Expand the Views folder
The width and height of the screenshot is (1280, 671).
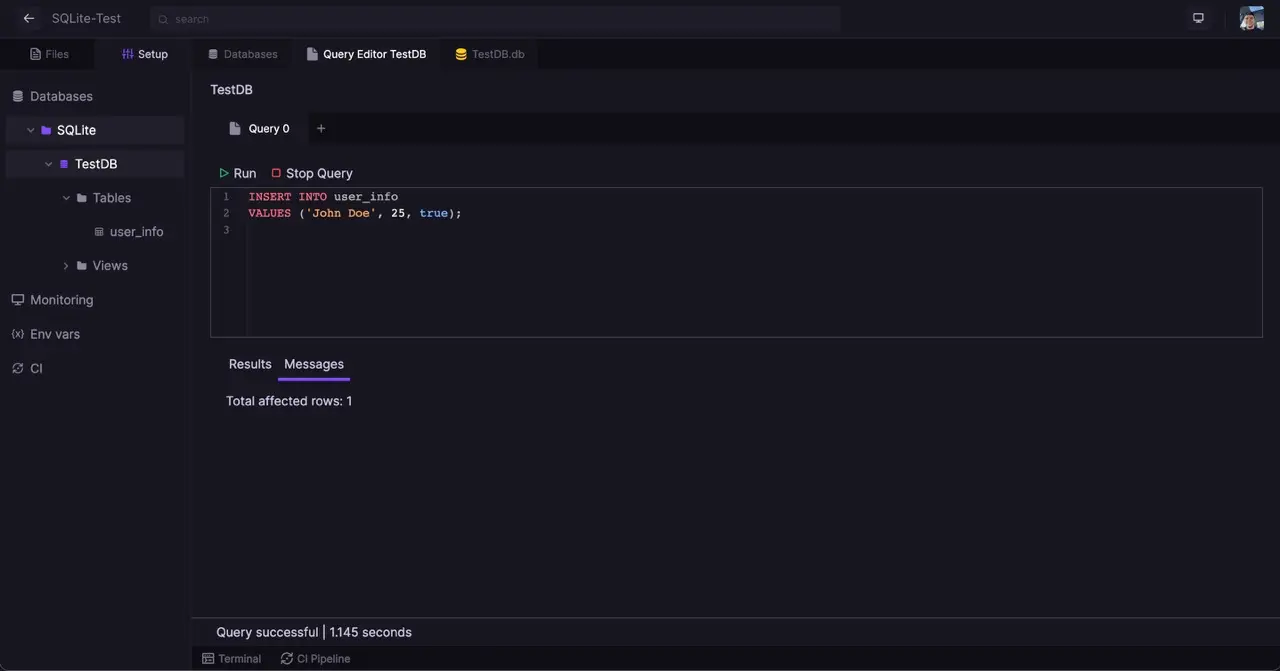pos(66,266)
